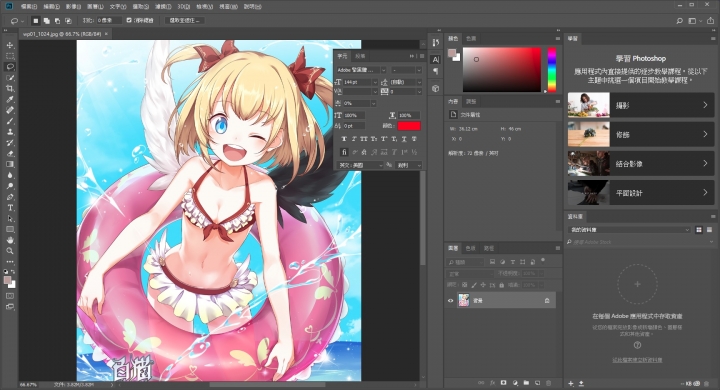Select the Crop tool

point(10,89)
